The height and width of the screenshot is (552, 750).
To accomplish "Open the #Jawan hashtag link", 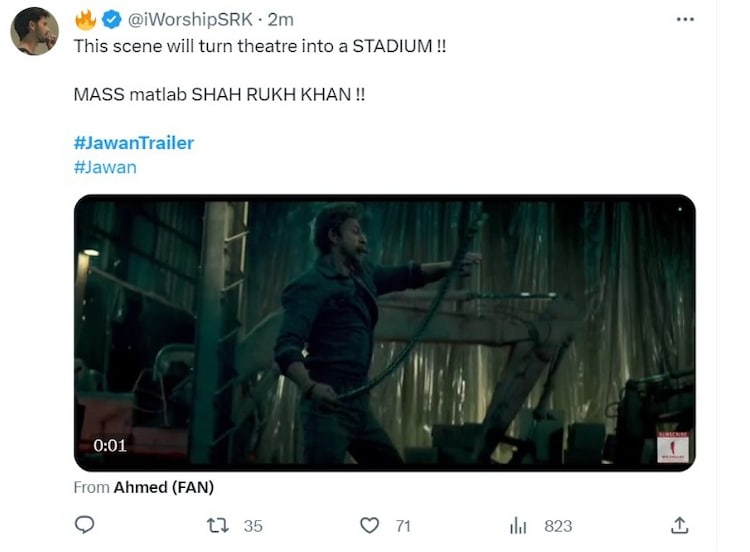I will tap(105, 167).
